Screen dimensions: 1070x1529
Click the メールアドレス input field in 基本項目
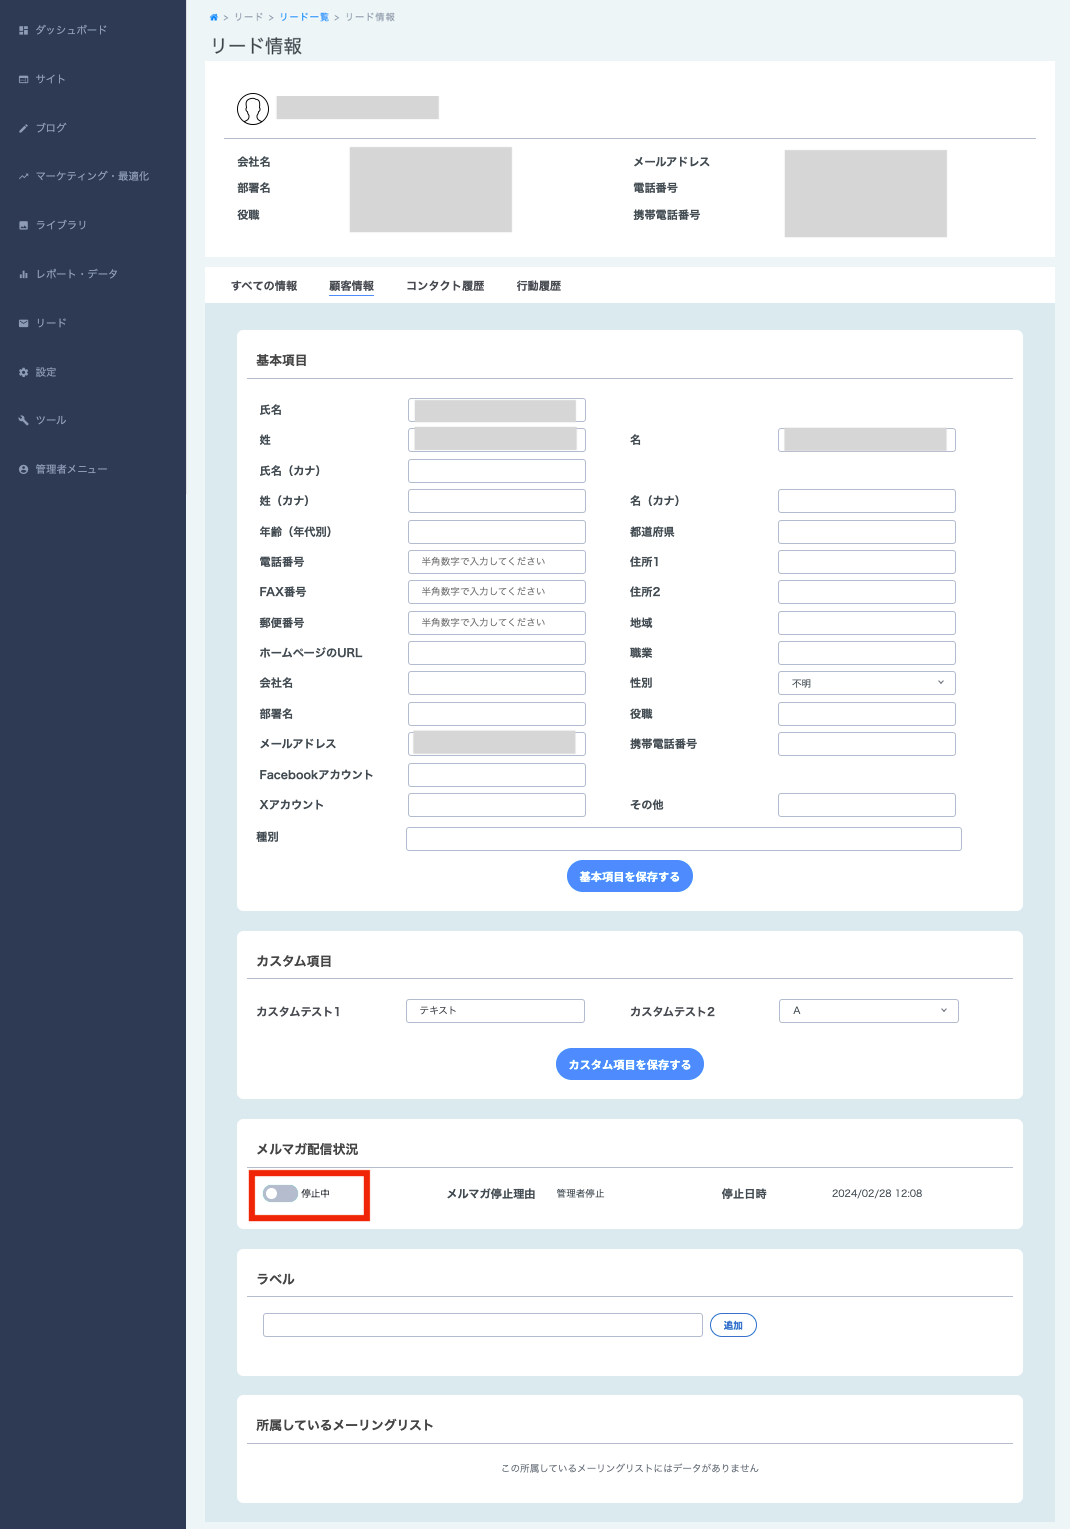(x=497, y=744)
